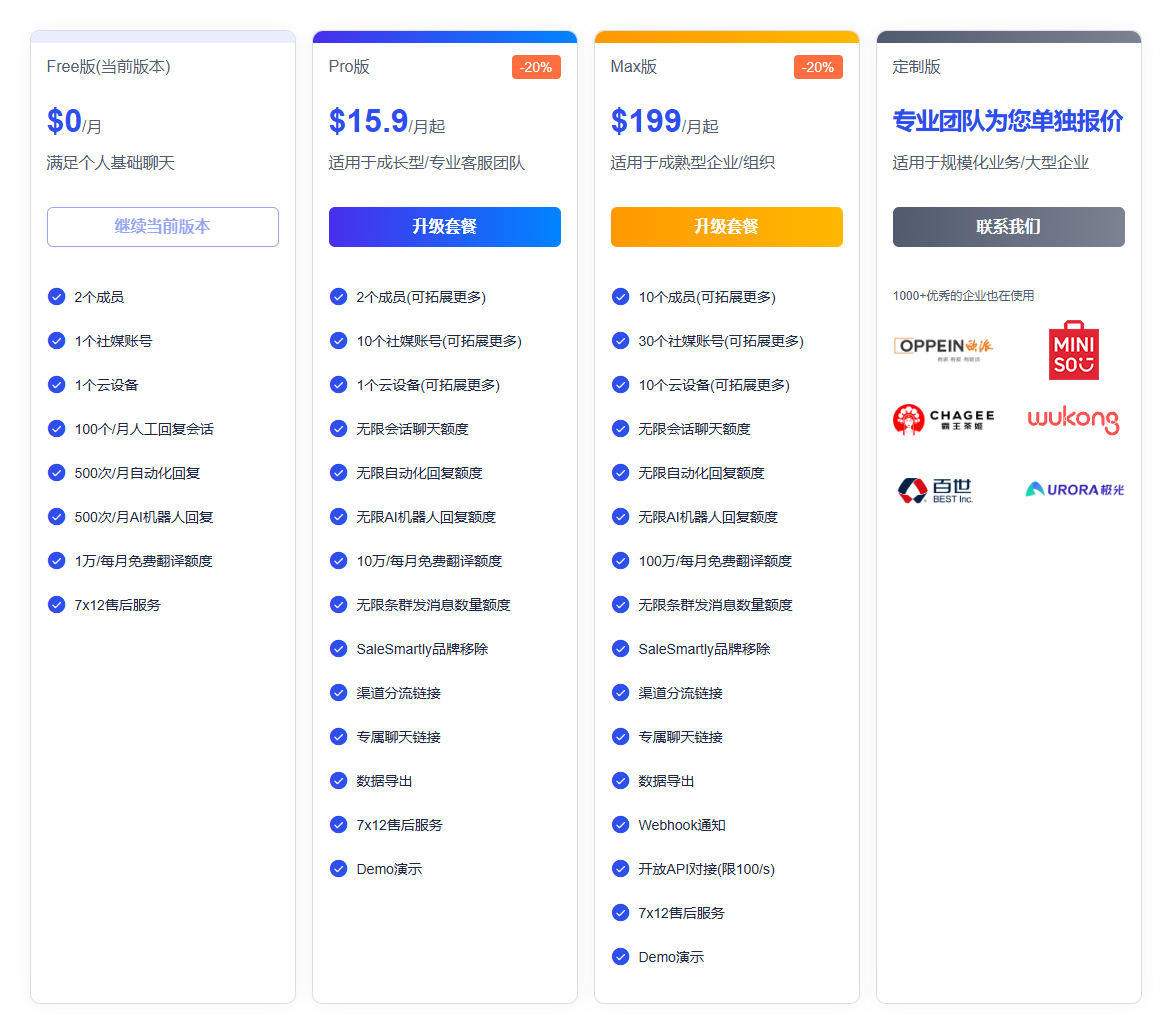The image size is (1169, 1035).
Task: Click the Pro版 plan title
Action: point(349,67)
